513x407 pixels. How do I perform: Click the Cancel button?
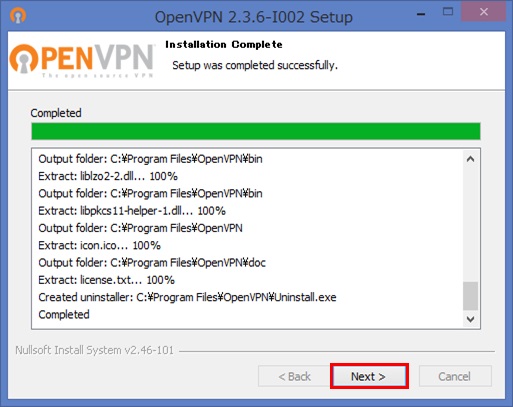pos(455,376)
